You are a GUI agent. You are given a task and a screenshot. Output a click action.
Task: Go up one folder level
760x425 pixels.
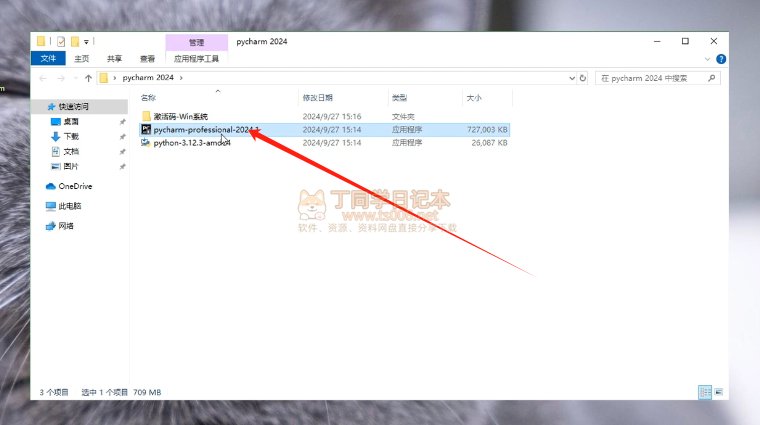88,78
